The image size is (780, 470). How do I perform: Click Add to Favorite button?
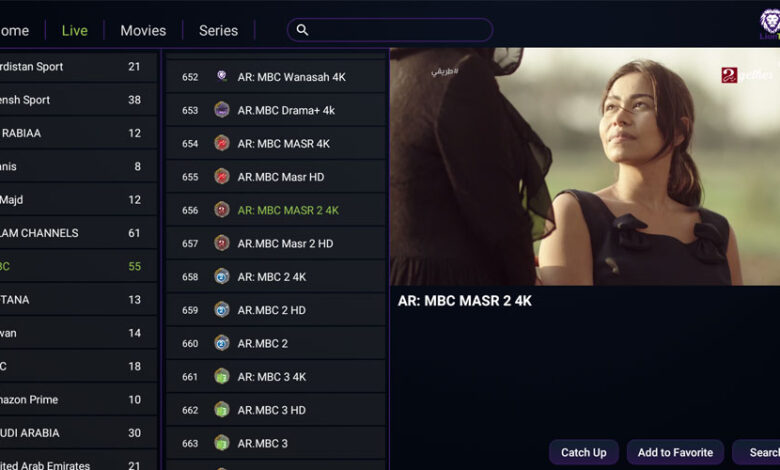(x=675, y=453)
